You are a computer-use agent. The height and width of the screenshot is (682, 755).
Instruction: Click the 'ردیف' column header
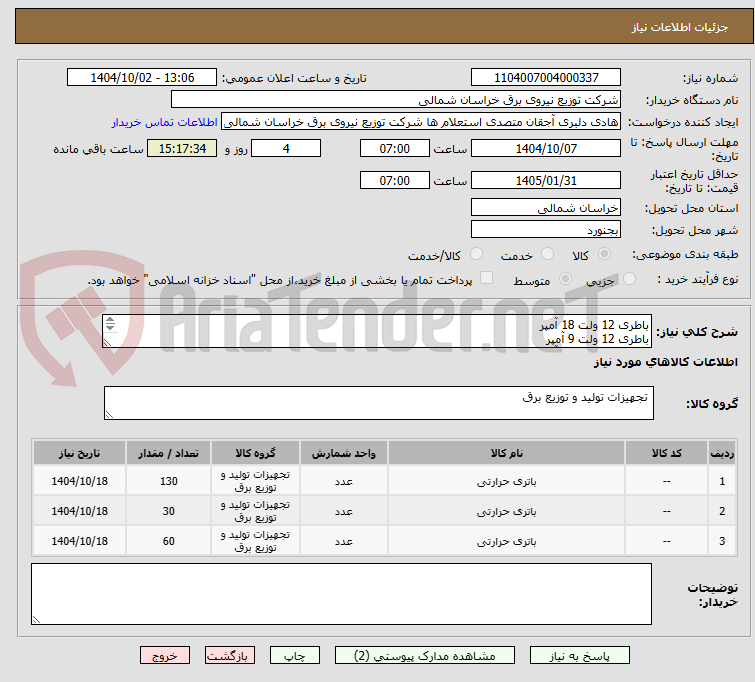[722, 453]
